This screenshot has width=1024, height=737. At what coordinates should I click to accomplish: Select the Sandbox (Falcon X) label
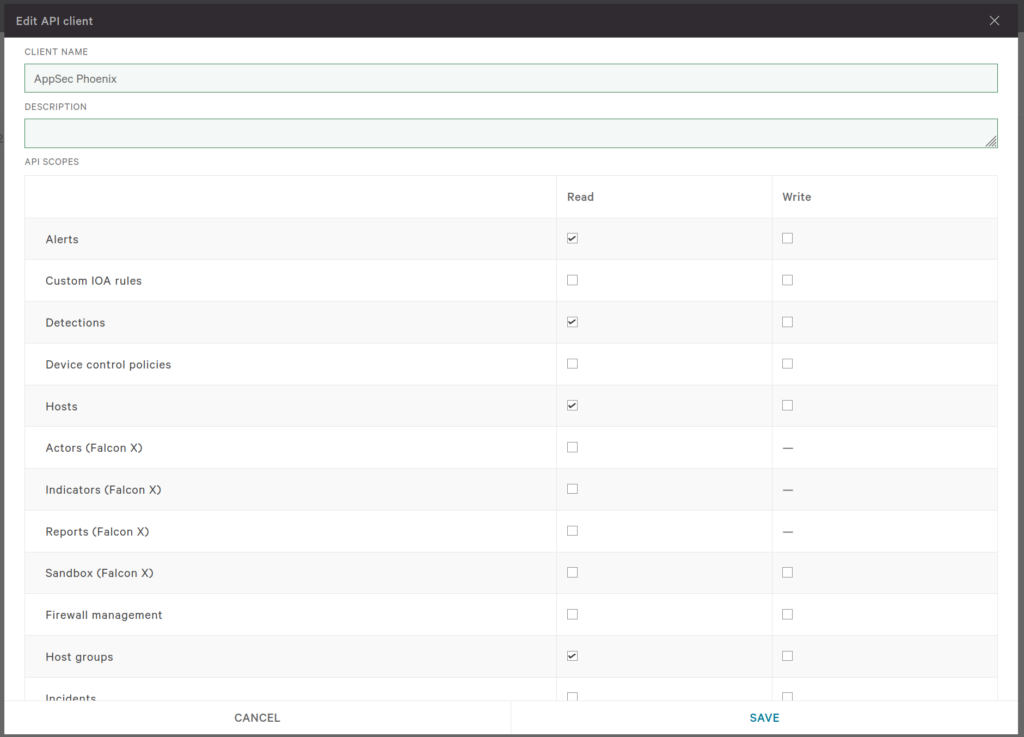coord(99,573)
